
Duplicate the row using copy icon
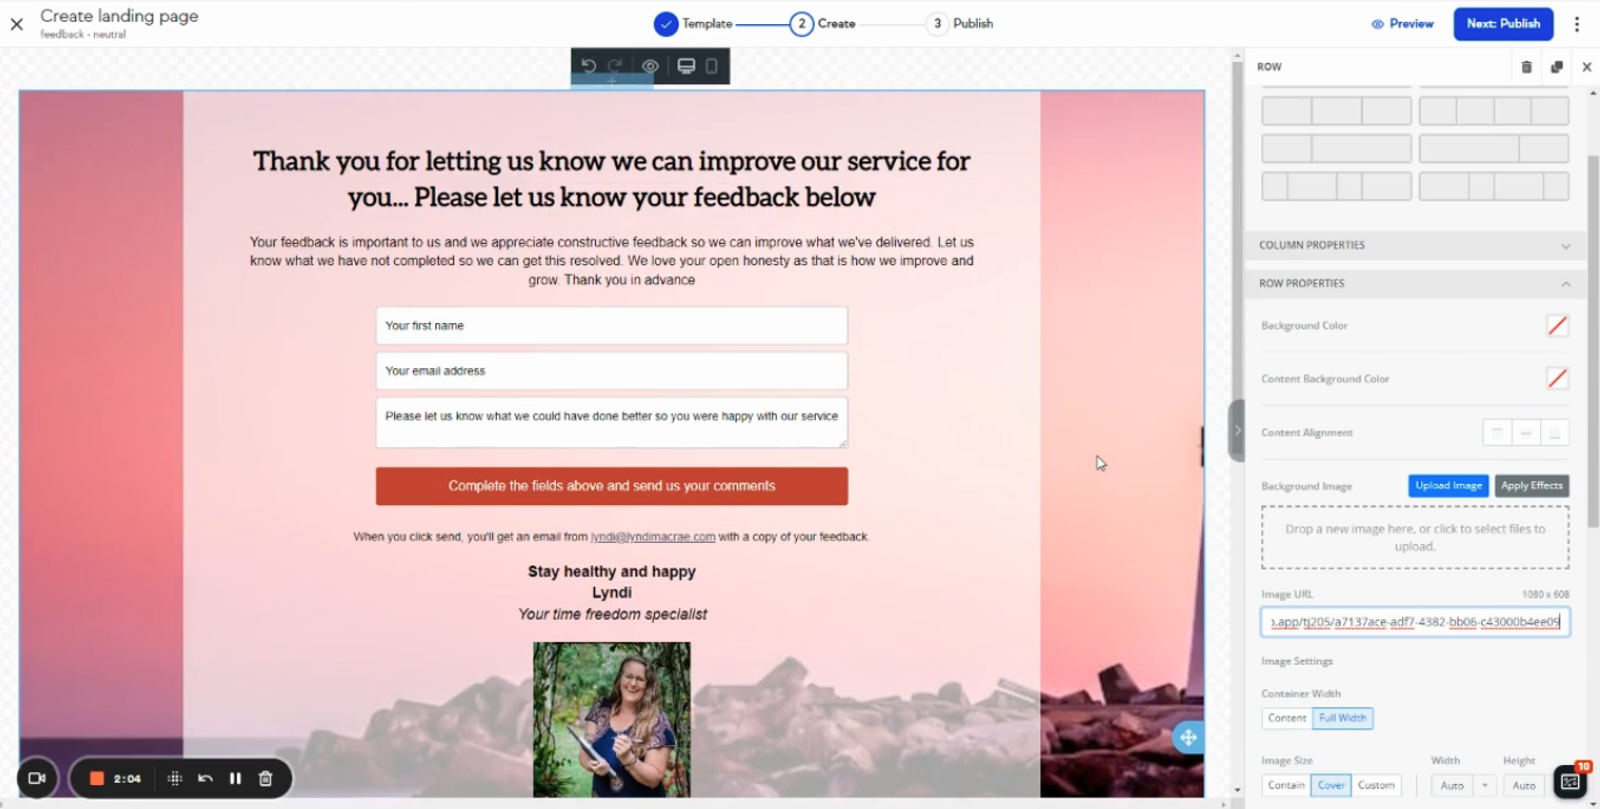(x=1556, y=67)
